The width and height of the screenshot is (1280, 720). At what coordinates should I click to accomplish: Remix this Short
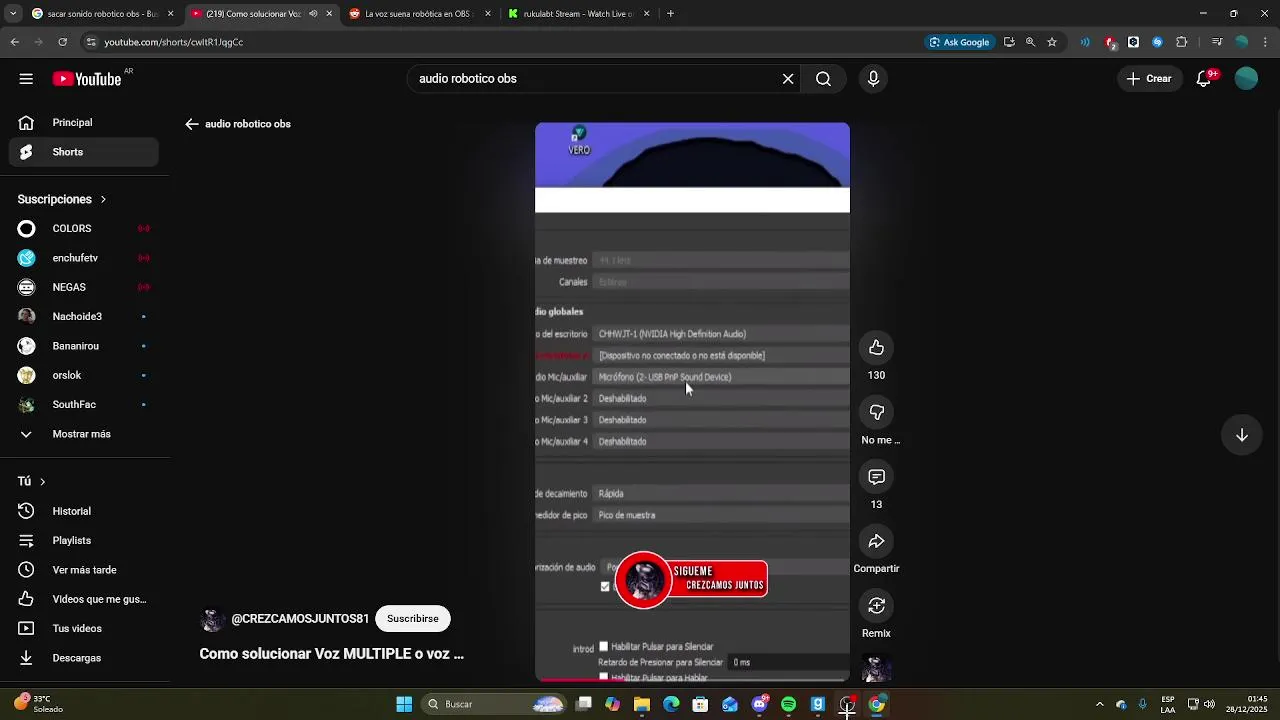tap(876, 606)
